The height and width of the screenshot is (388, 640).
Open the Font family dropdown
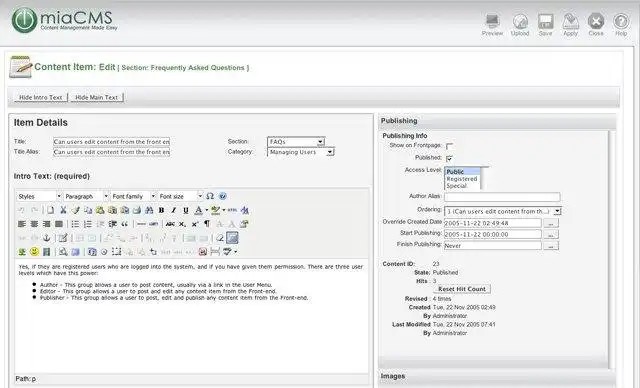point(133,196)
